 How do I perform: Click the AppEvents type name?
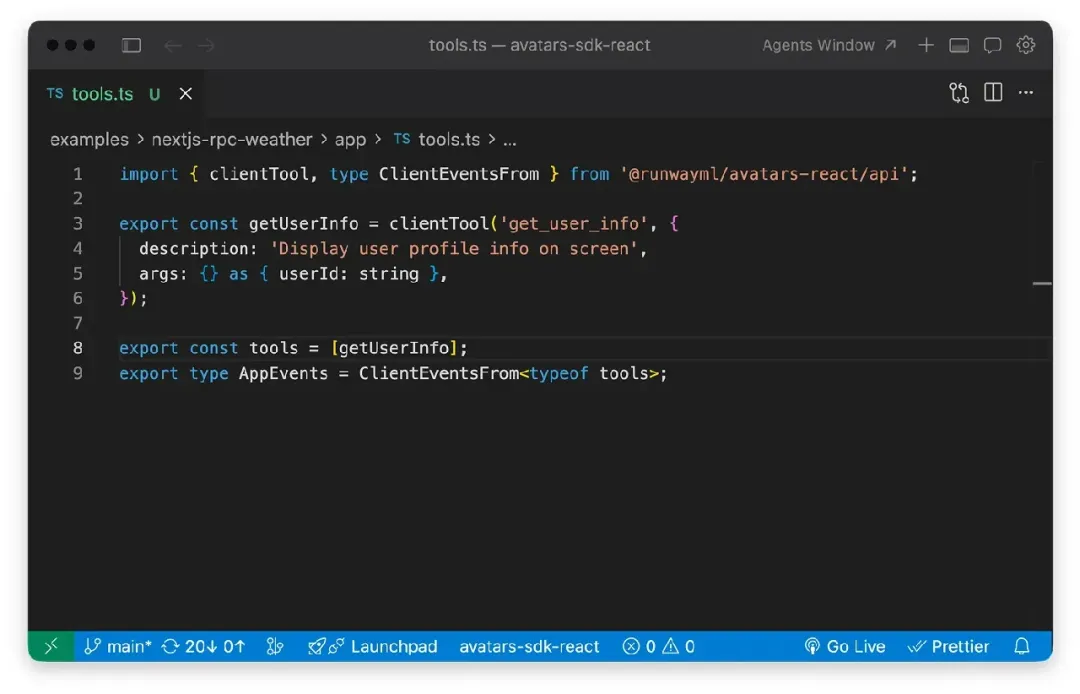coord(283,373)
